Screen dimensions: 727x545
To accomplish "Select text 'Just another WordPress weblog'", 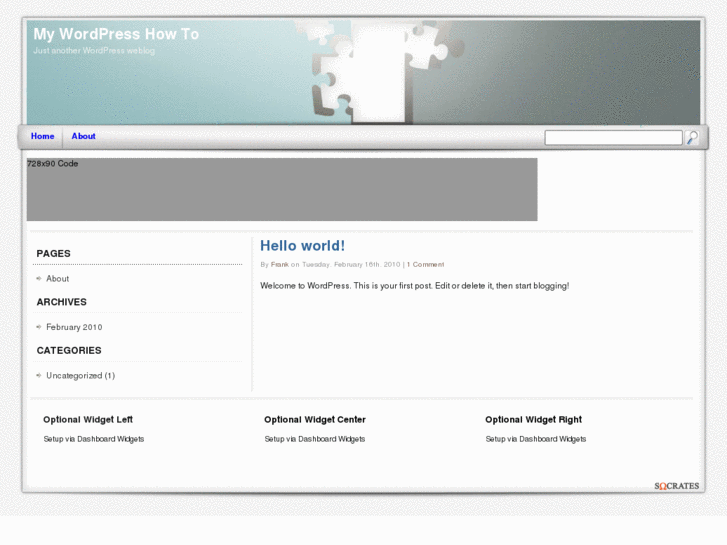I will pyautogui.click(x=94, y=51).
